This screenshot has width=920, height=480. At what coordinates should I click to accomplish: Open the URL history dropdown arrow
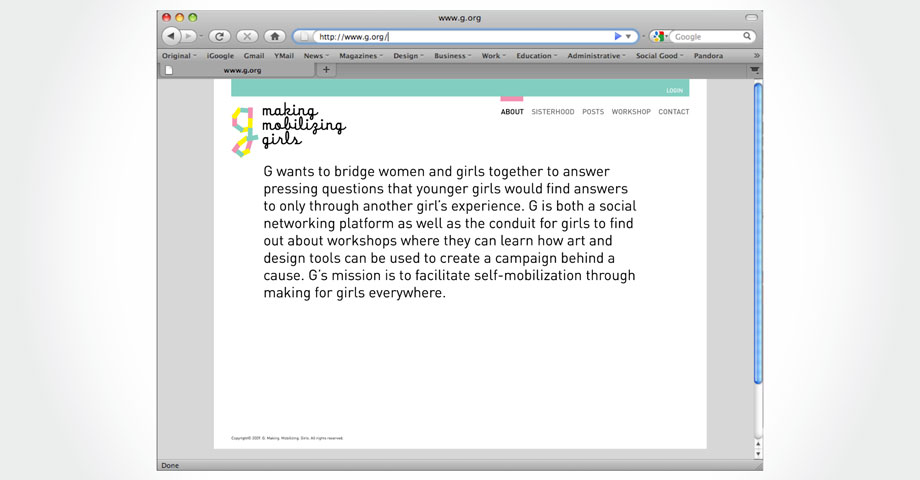628,36
